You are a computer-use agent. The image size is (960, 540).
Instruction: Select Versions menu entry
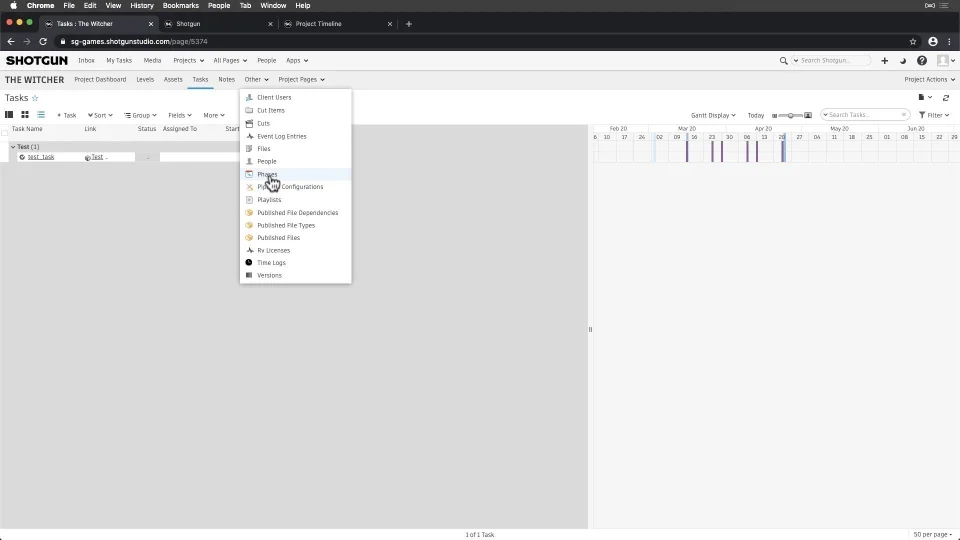point(269,276)
